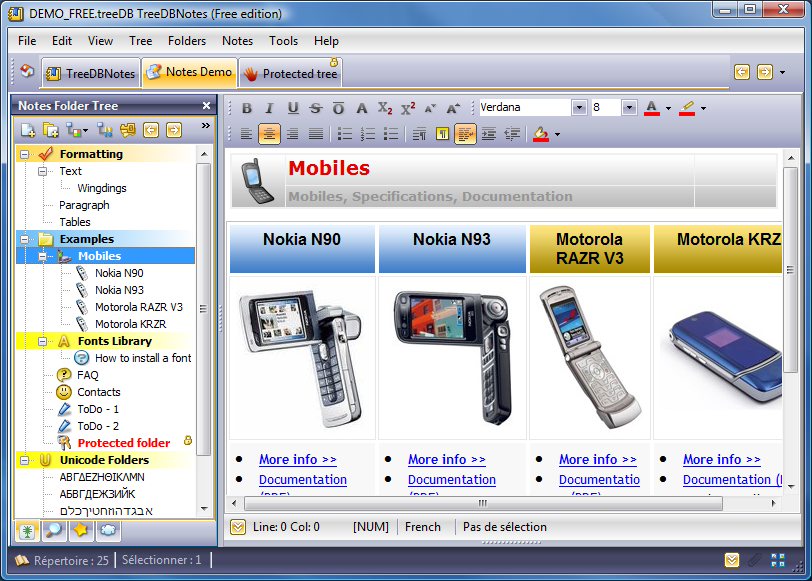Screen dimensions: 812x581
Task: Collapse the Formatting folder
Action: 24,154
